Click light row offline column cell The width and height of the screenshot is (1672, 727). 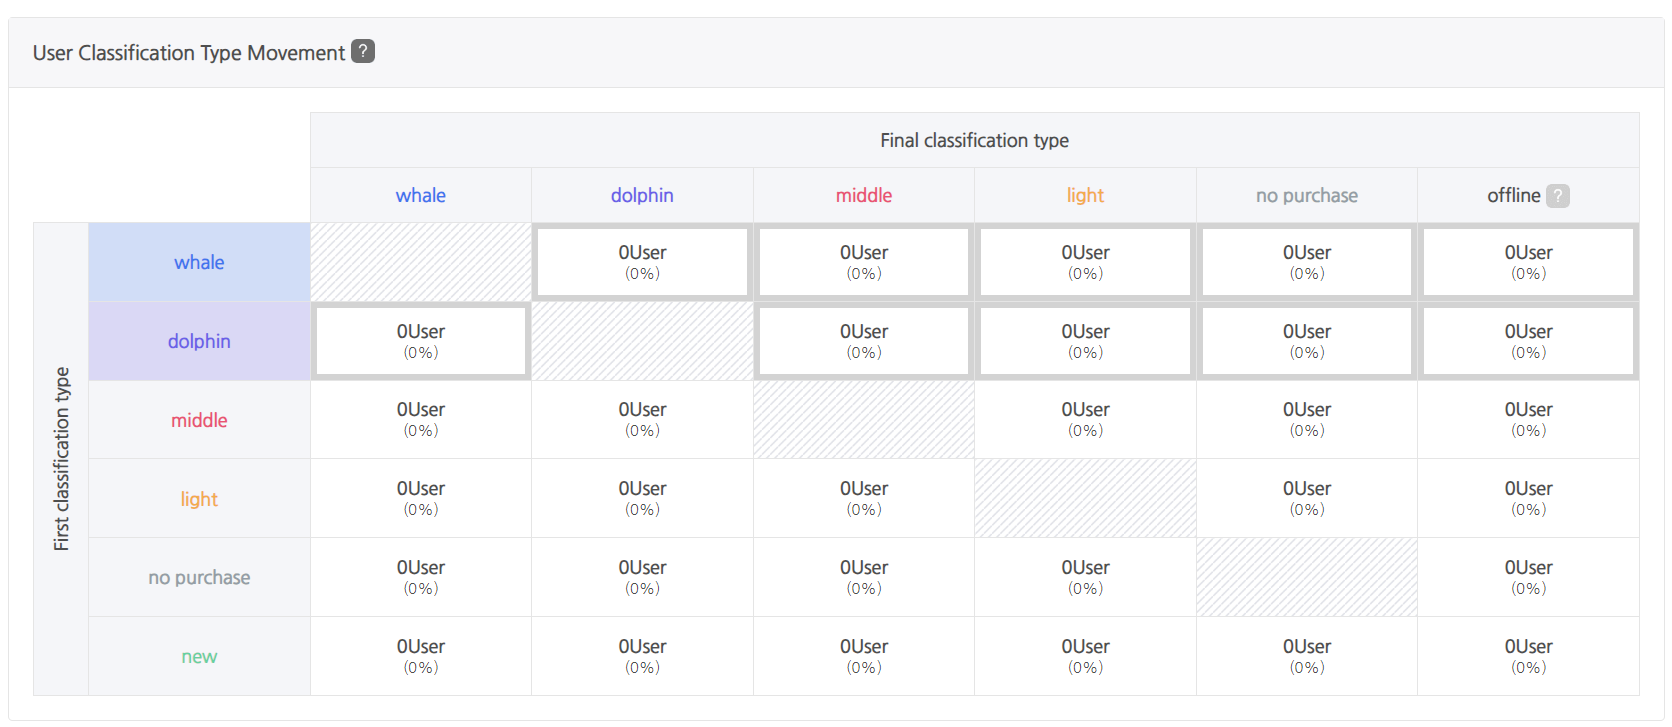(1528, 499)
